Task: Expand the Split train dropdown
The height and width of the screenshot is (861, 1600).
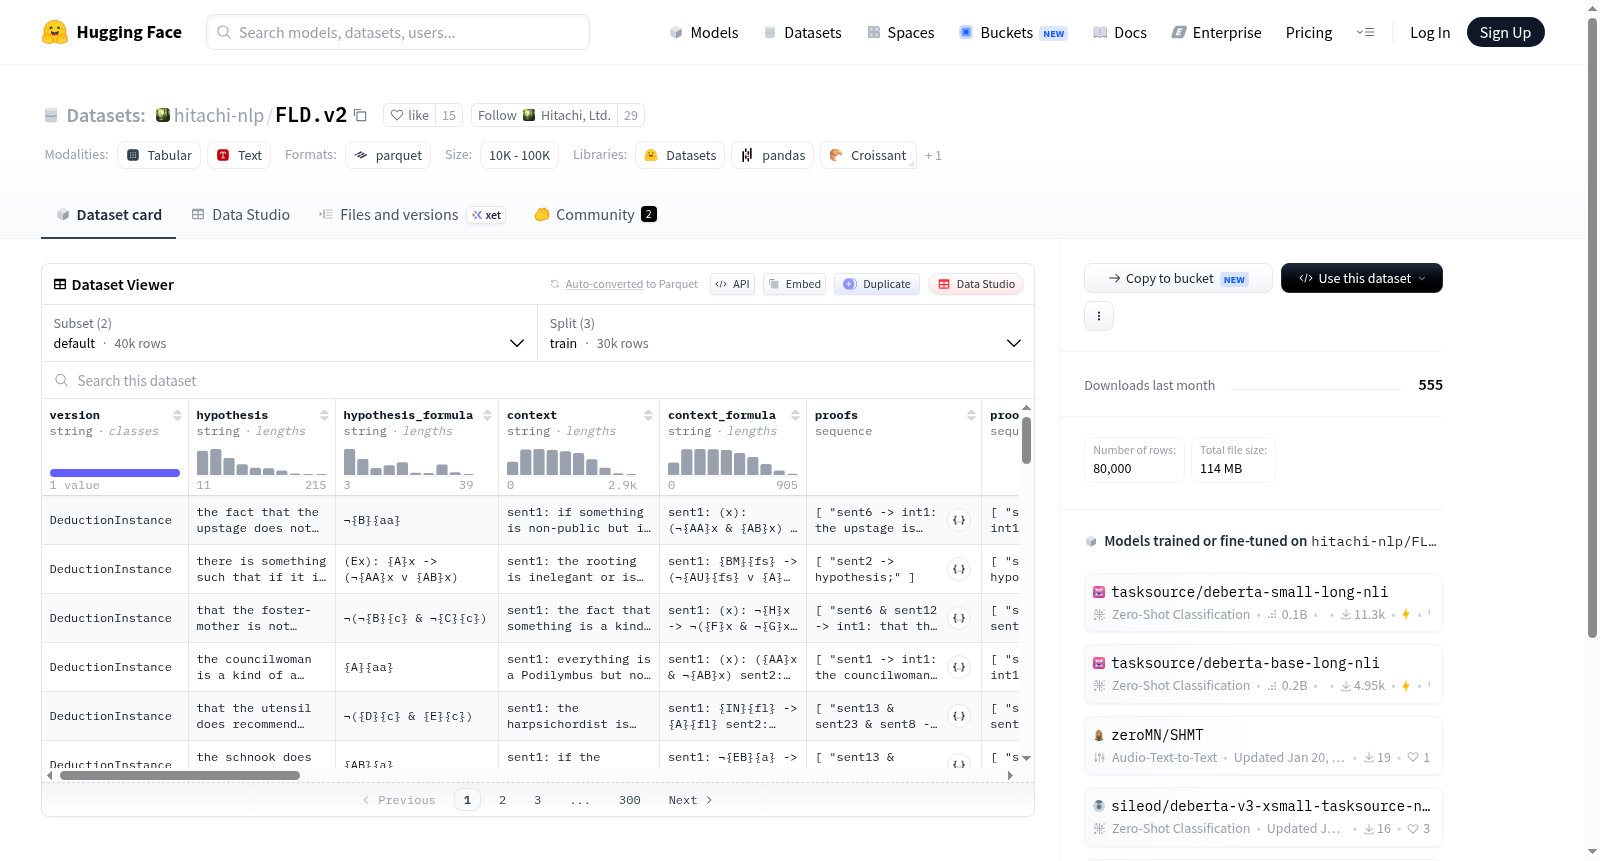Action: tap(786, 333)
